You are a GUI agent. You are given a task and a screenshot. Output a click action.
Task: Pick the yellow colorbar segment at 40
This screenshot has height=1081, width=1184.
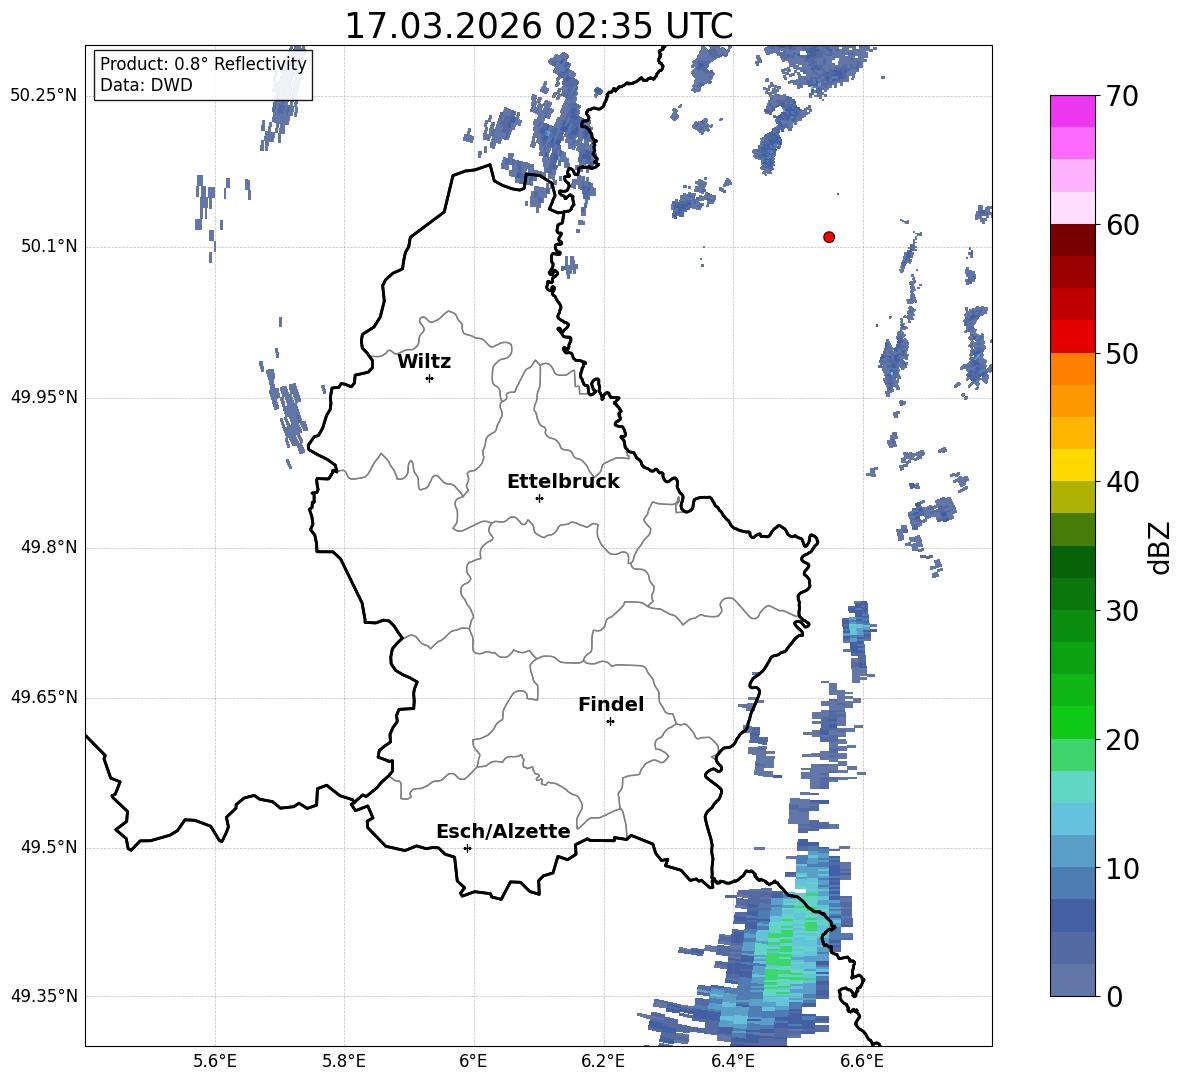[x=1072, y=465]
